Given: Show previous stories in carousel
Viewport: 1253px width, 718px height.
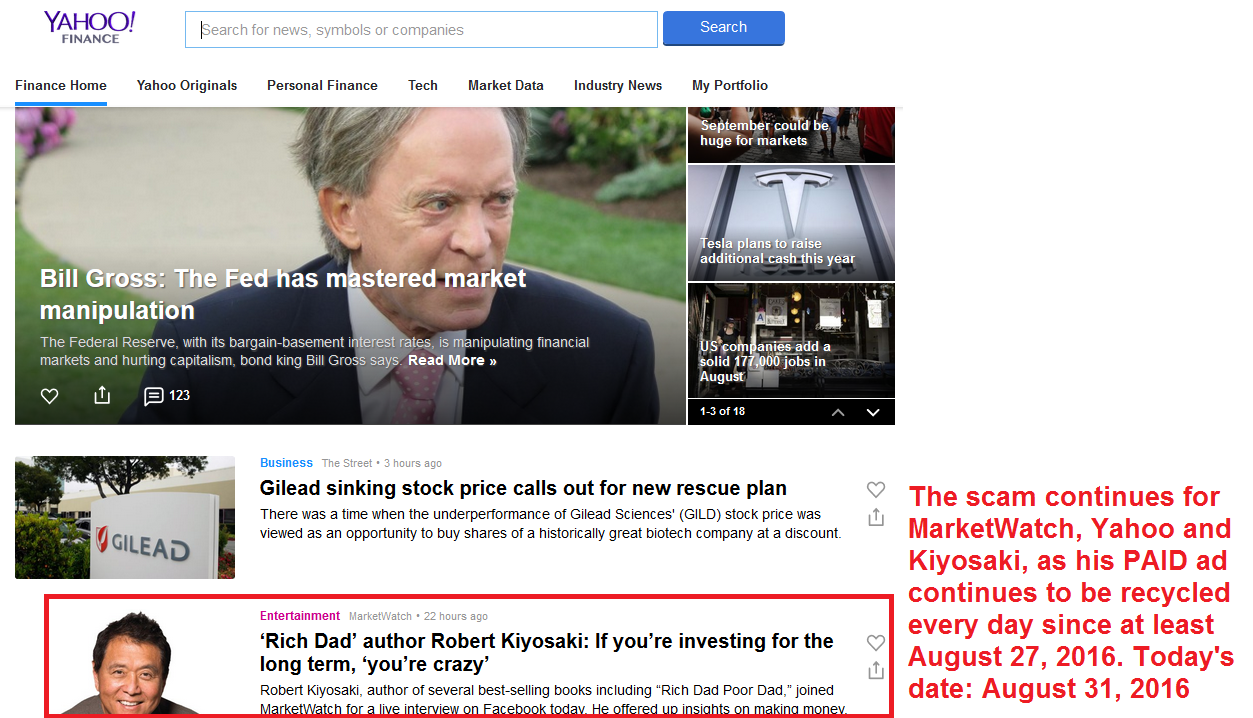Looking at the screenshot, I should click(x=838, y=412).
